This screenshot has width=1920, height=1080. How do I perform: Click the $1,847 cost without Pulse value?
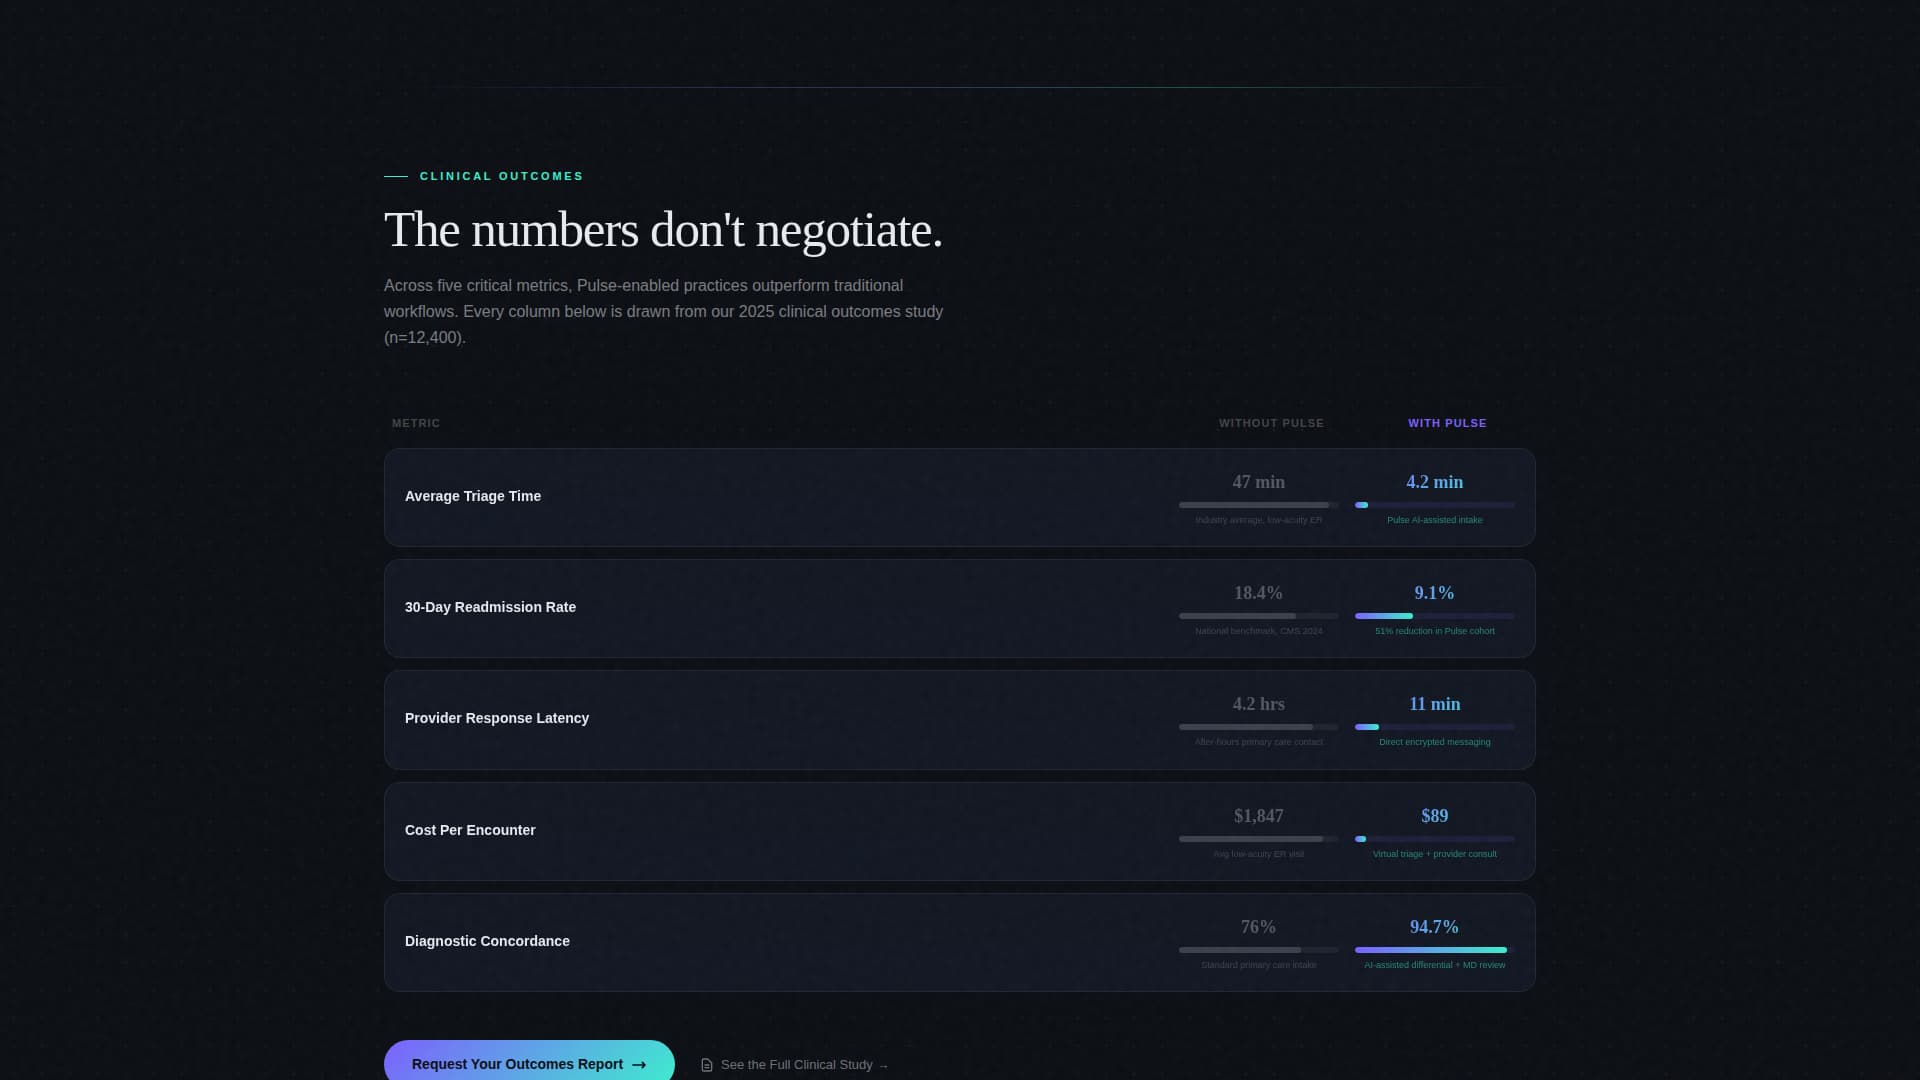coord(1258,816)
